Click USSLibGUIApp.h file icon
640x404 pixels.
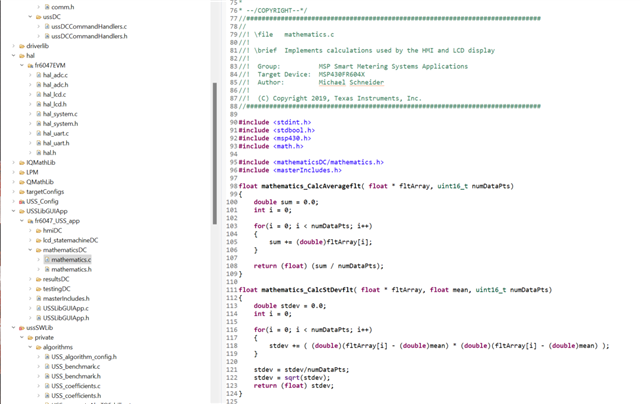(x=39, y=318)
